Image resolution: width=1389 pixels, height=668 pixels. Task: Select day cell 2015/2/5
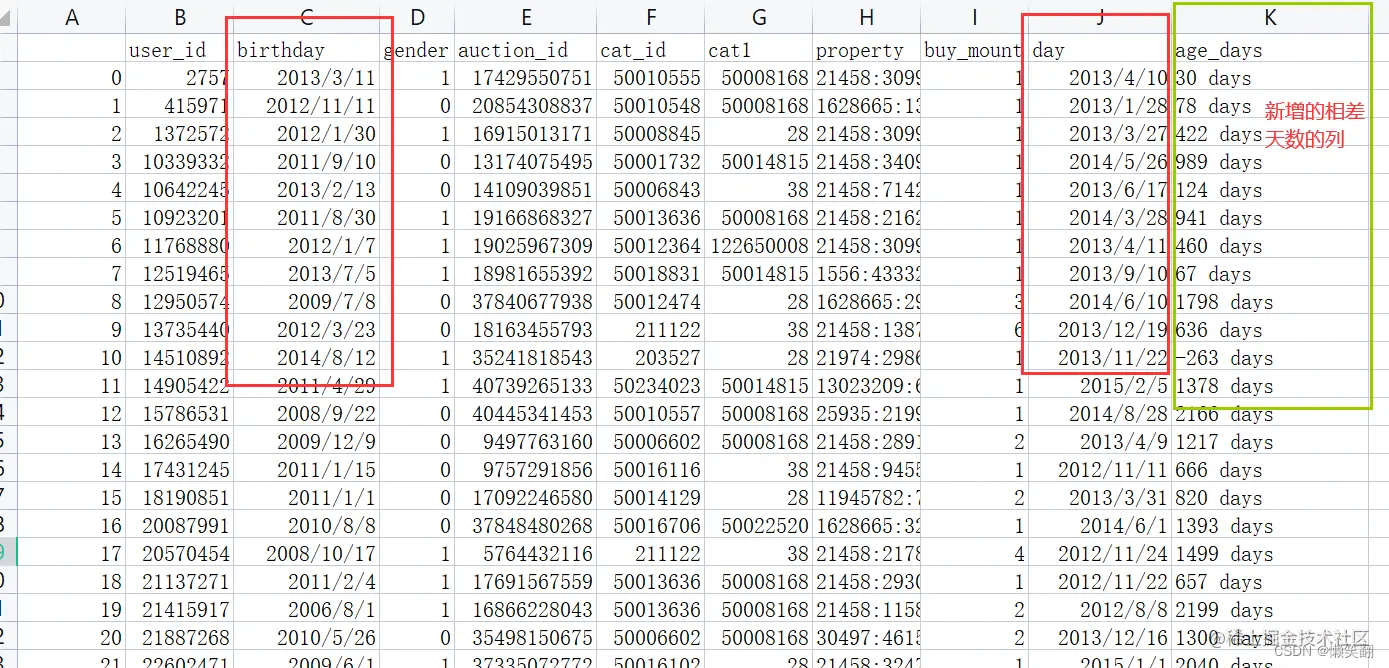1100,386
